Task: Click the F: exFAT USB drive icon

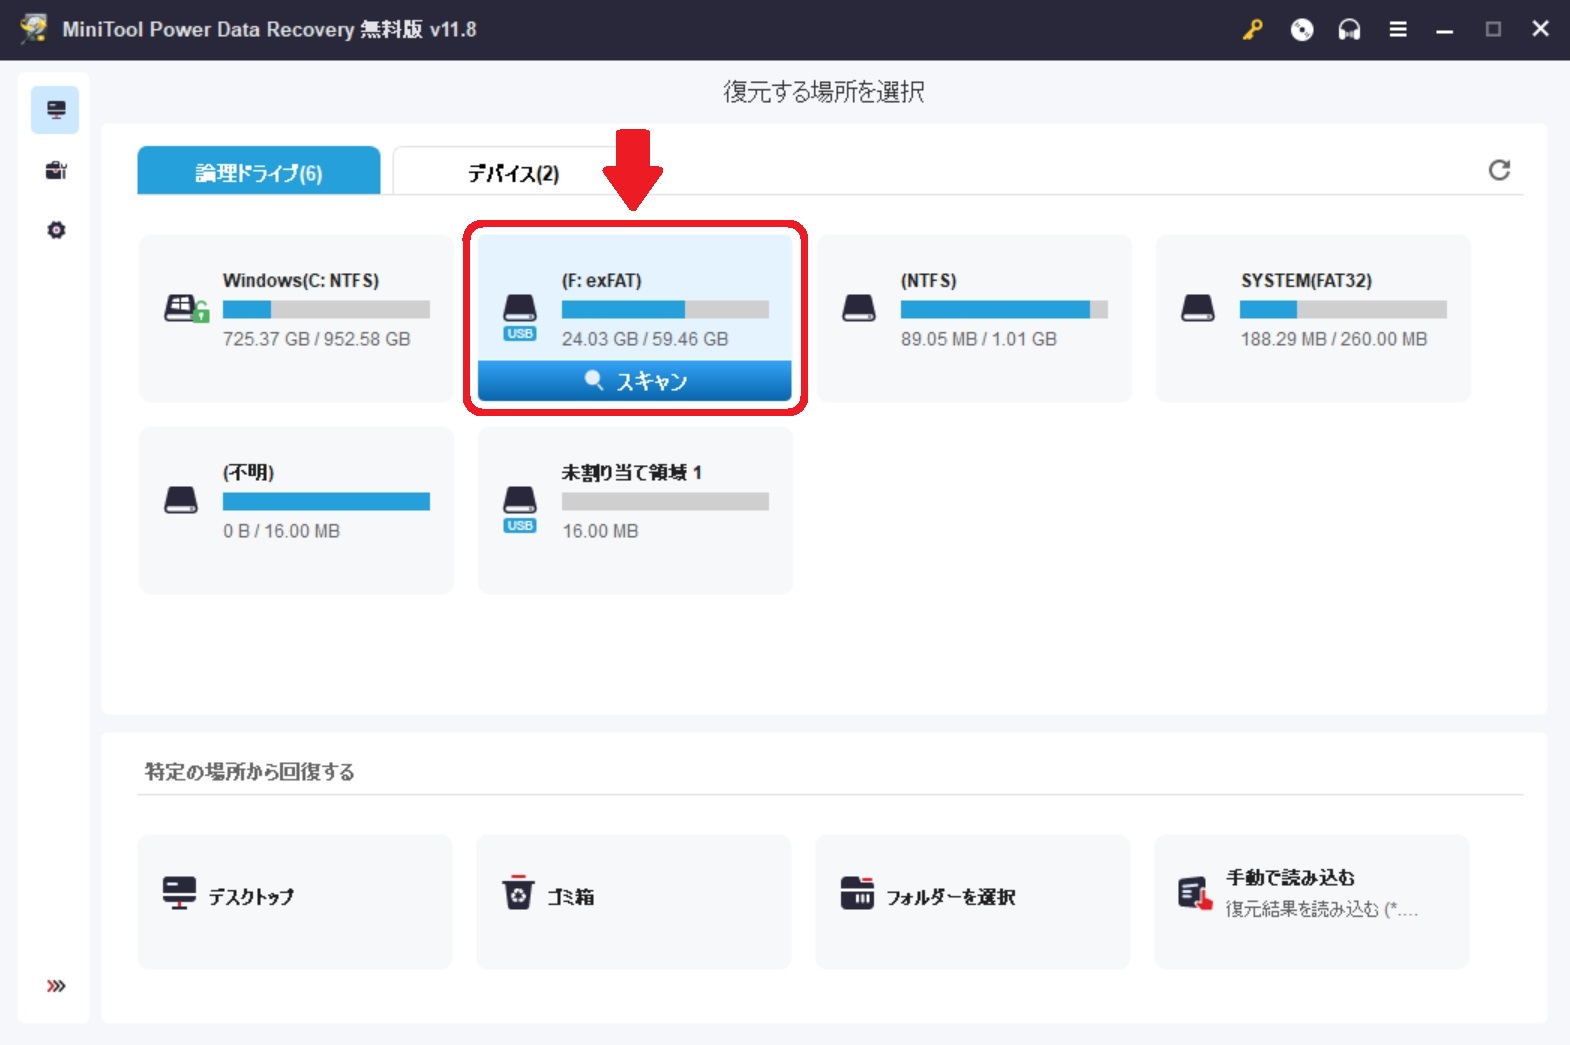Action: tap(520, 317)
